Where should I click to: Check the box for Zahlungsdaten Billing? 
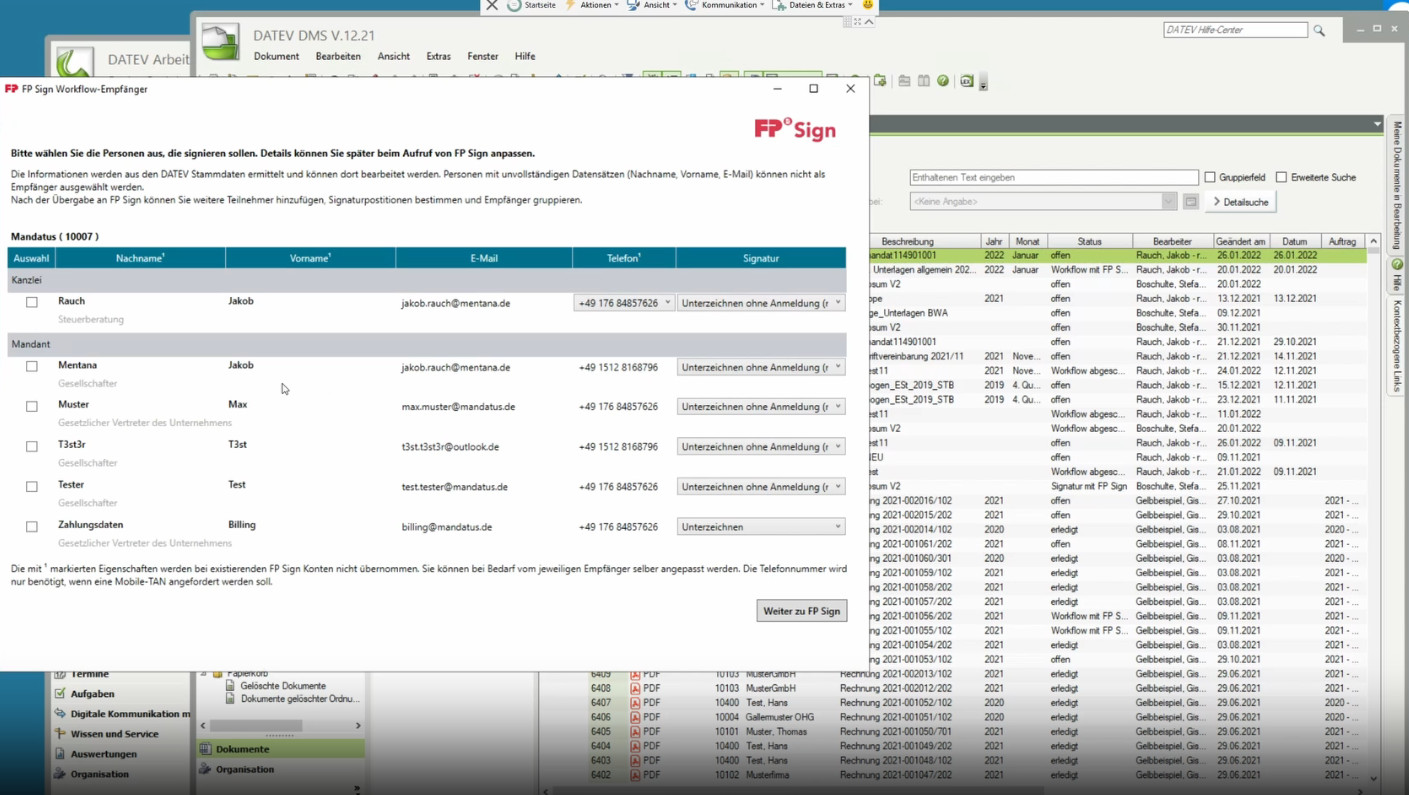[32, 526]
